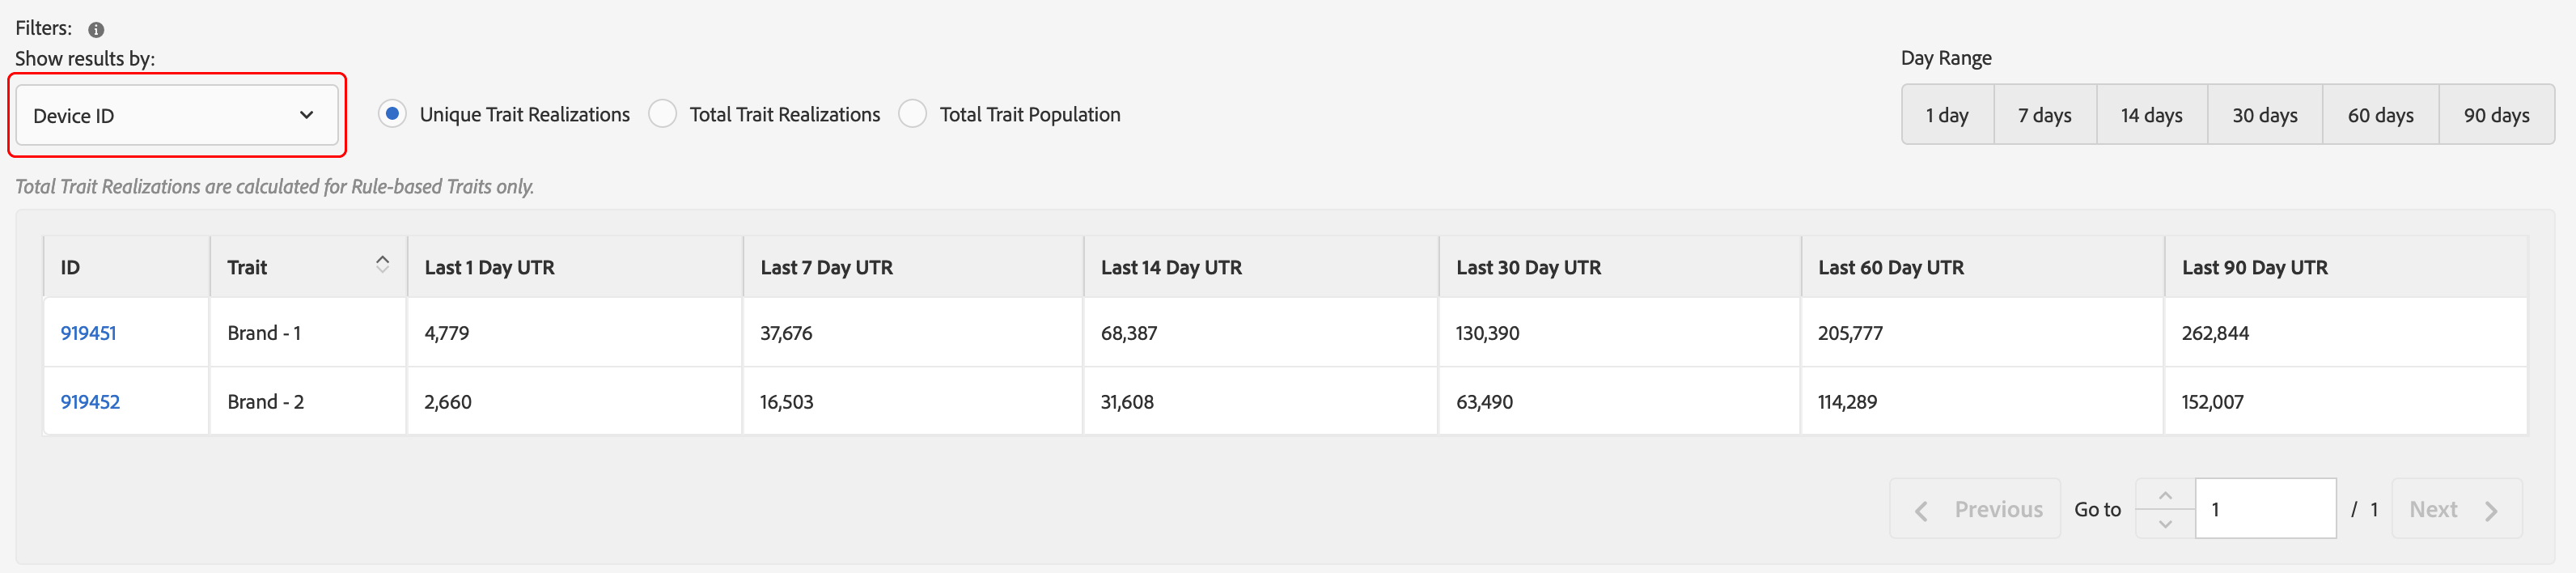This screenshot has width=2576, height=573.
Task: Open trait ID 919451 link
Action: [88, 333]
